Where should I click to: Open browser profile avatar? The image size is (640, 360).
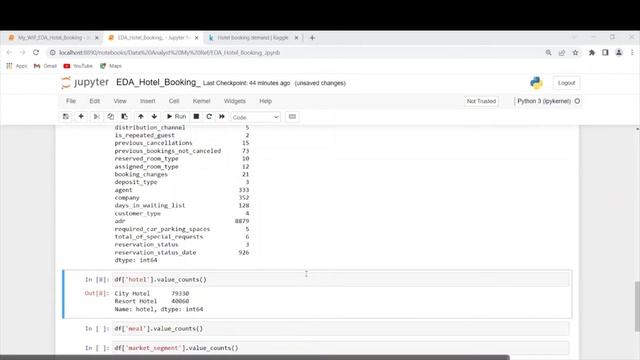[619, 53]
